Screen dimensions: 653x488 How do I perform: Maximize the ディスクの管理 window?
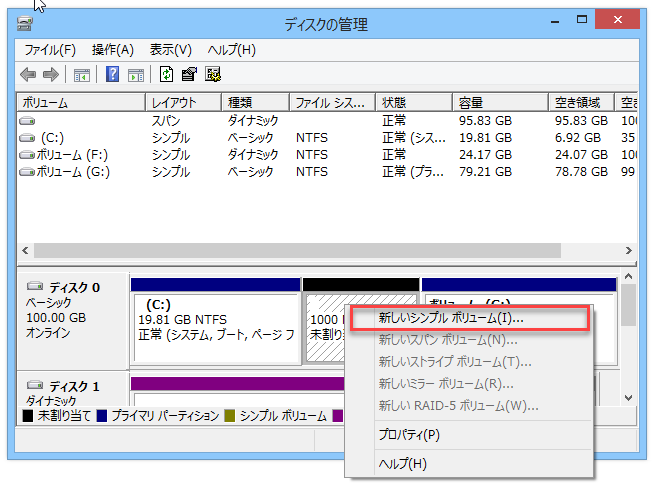582,20
